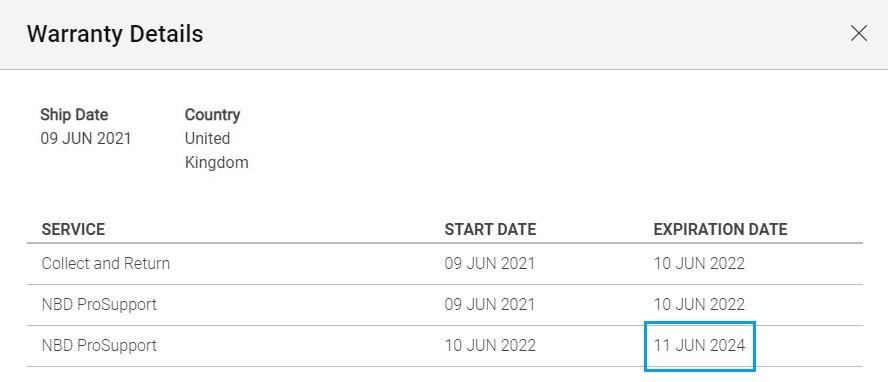Click Collect and Return expiration 10 JUN 2022

pos(699,264)
